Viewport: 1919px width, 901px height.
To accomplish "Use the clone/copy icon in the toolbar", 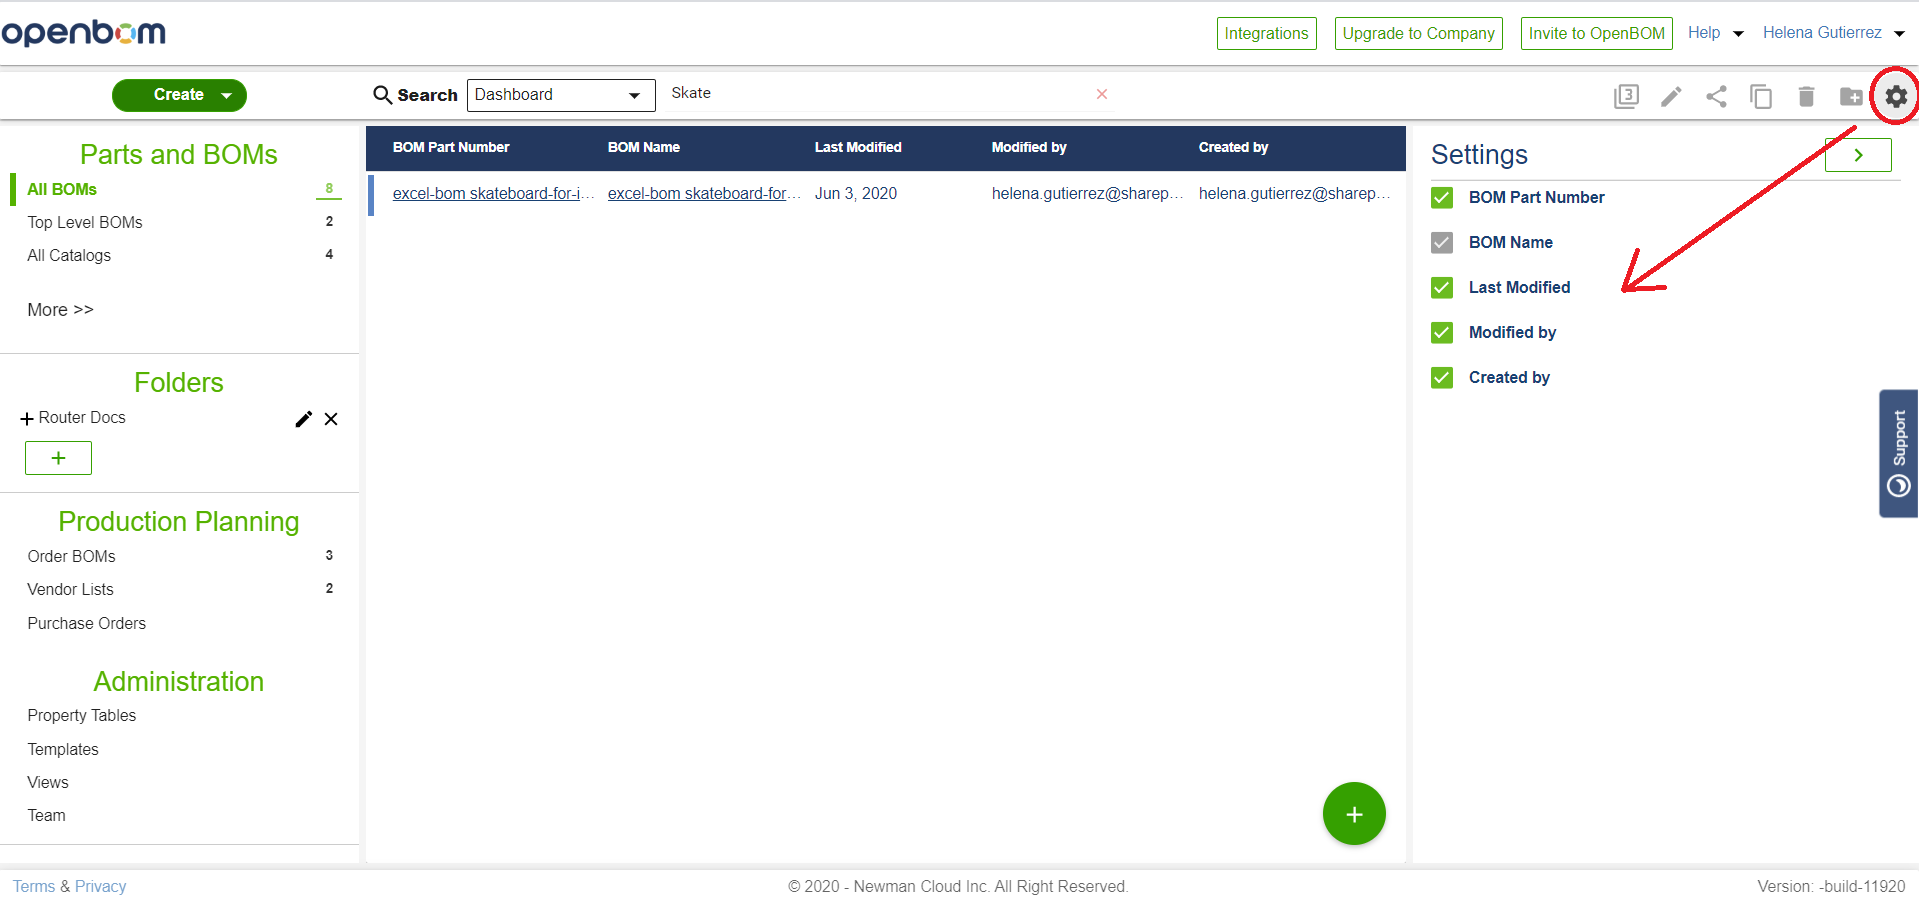I will coord(1761,96).
